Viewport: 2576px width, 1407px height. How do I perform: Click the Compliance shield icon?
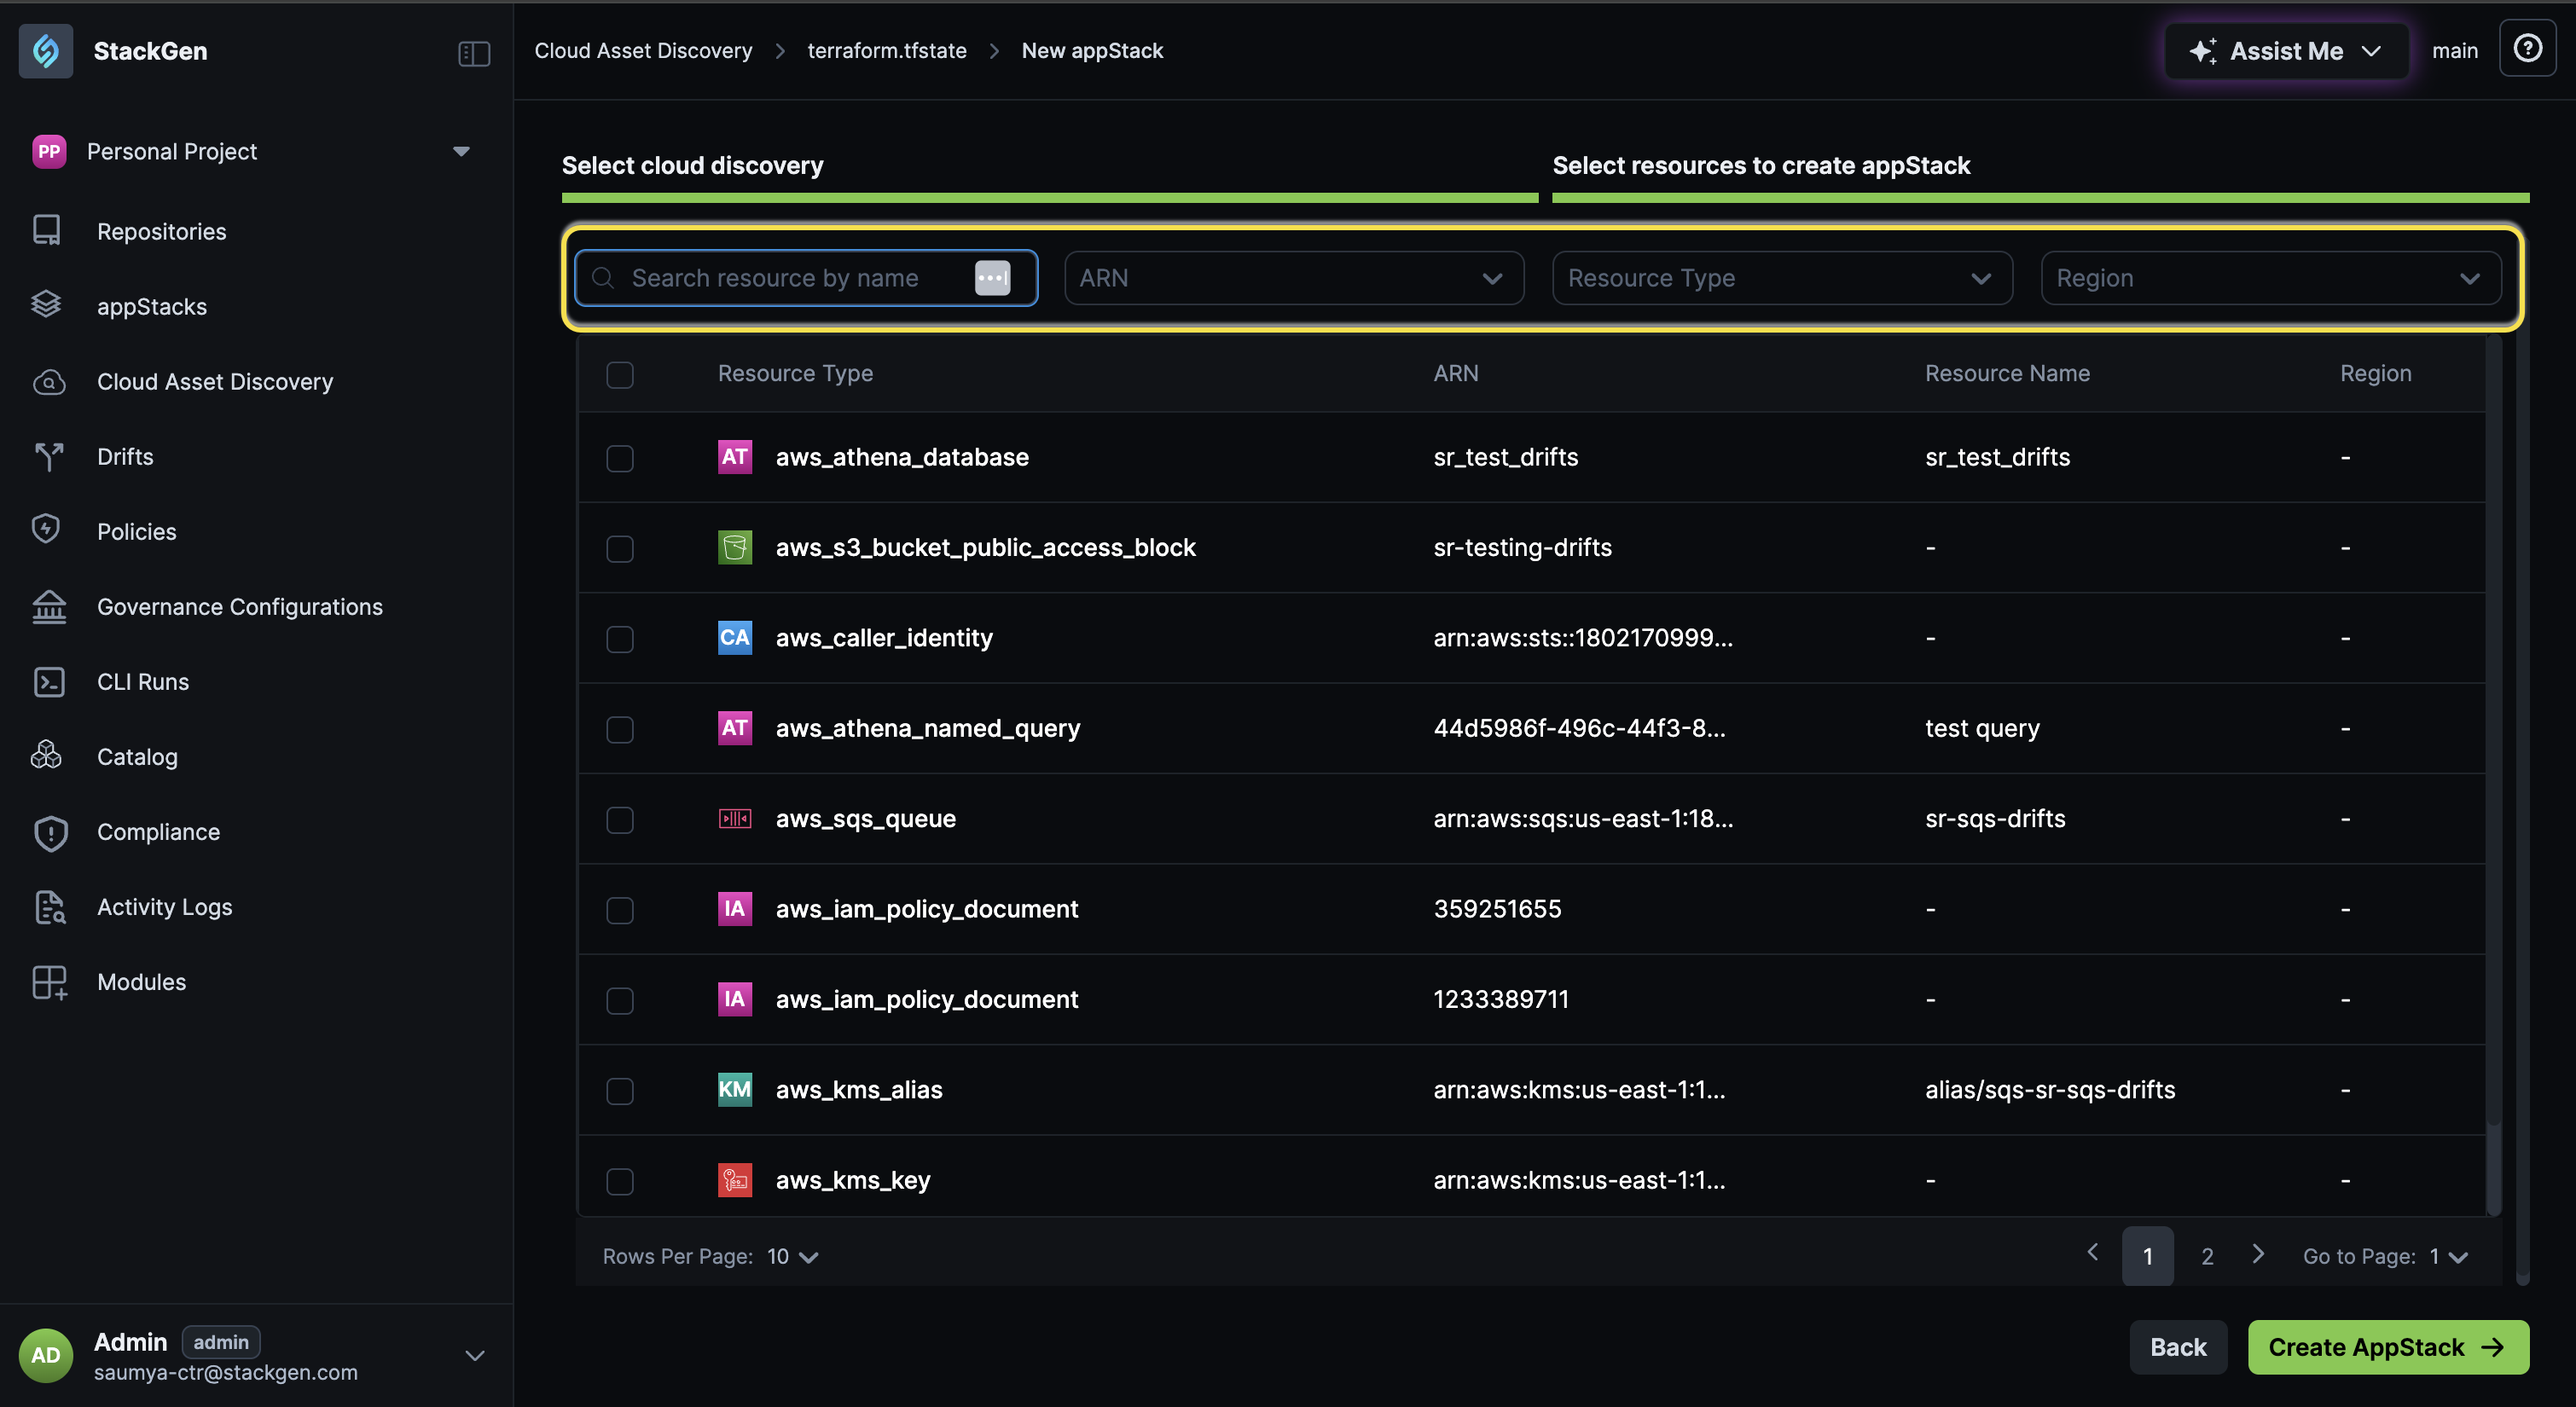coord(50,833)
